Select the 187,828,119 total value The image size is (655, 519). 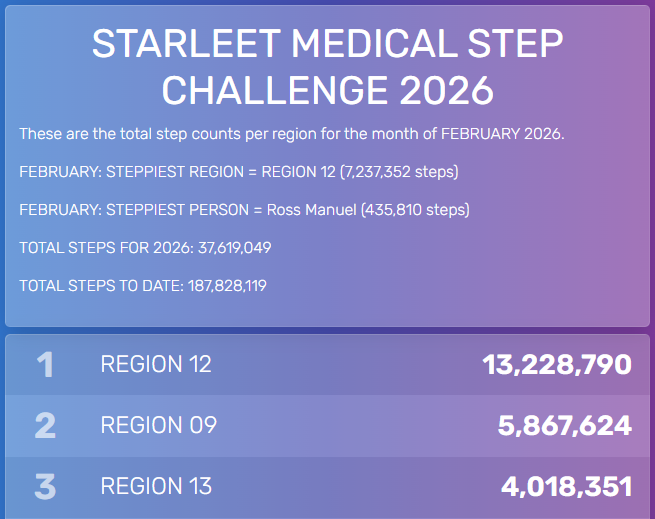pos(226,286)
